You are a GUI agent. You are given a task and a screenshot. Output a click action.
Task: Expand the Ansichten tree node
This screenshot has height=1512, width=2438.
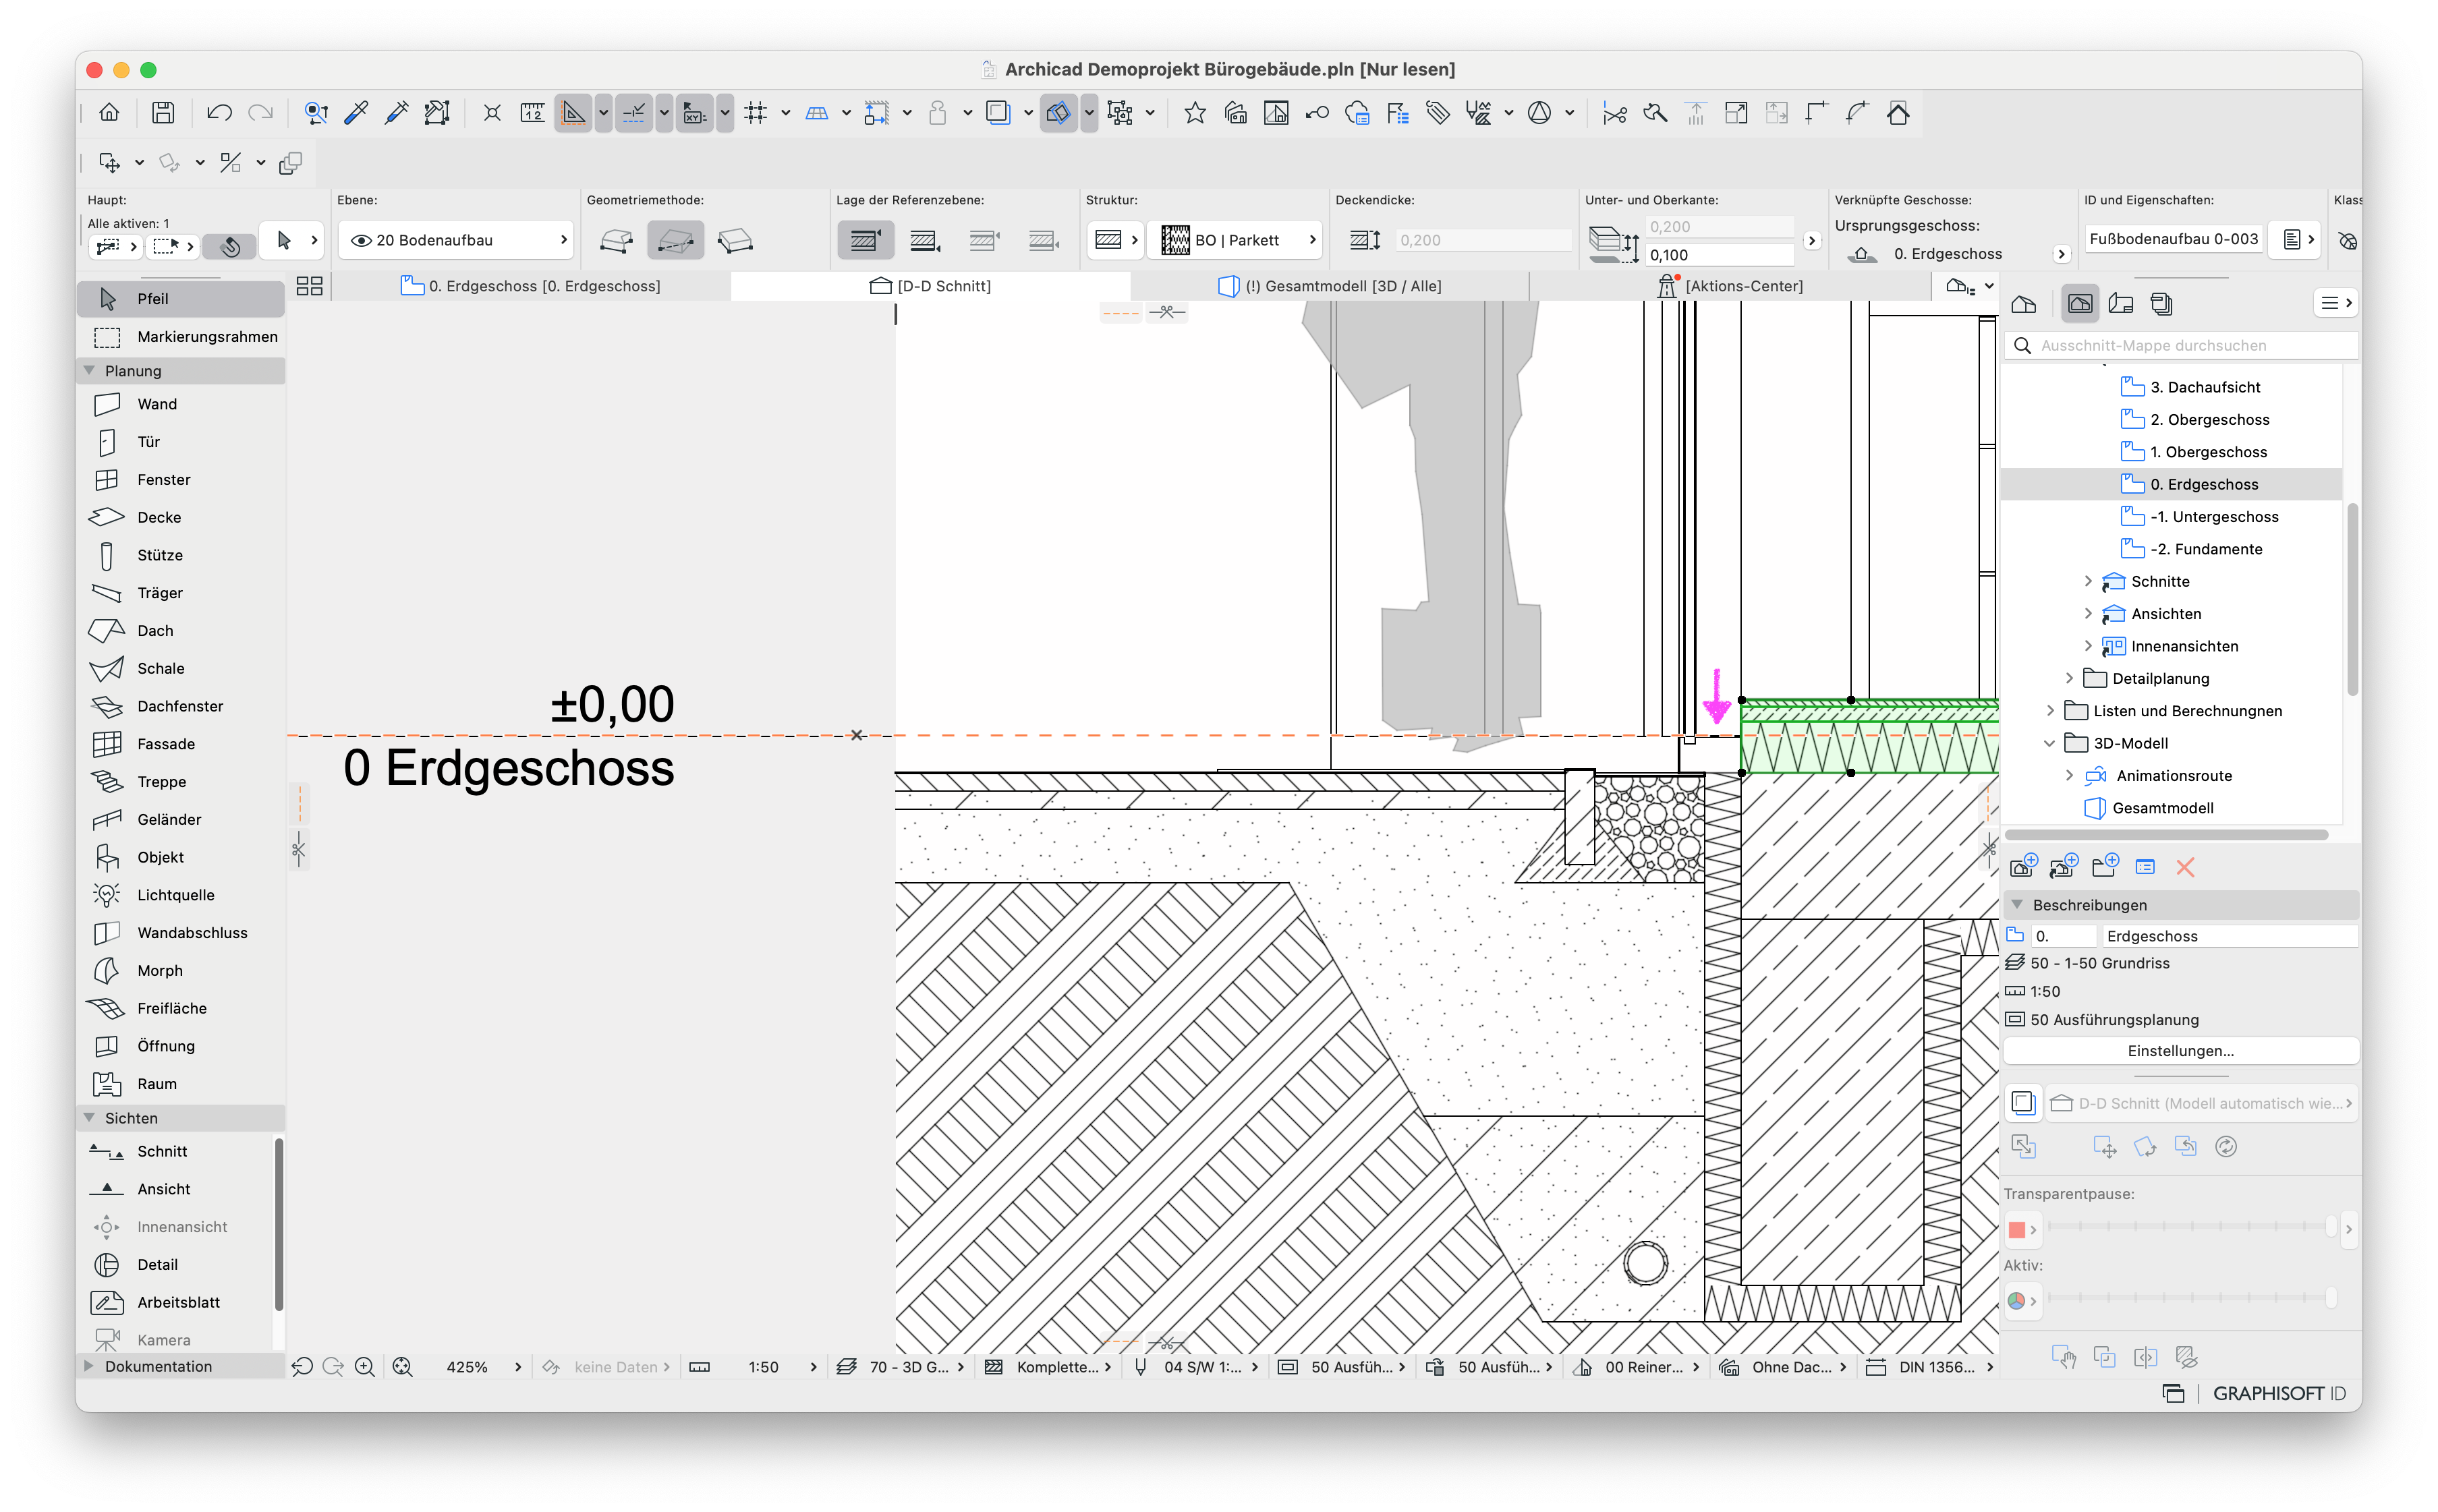coord(2087,614)
